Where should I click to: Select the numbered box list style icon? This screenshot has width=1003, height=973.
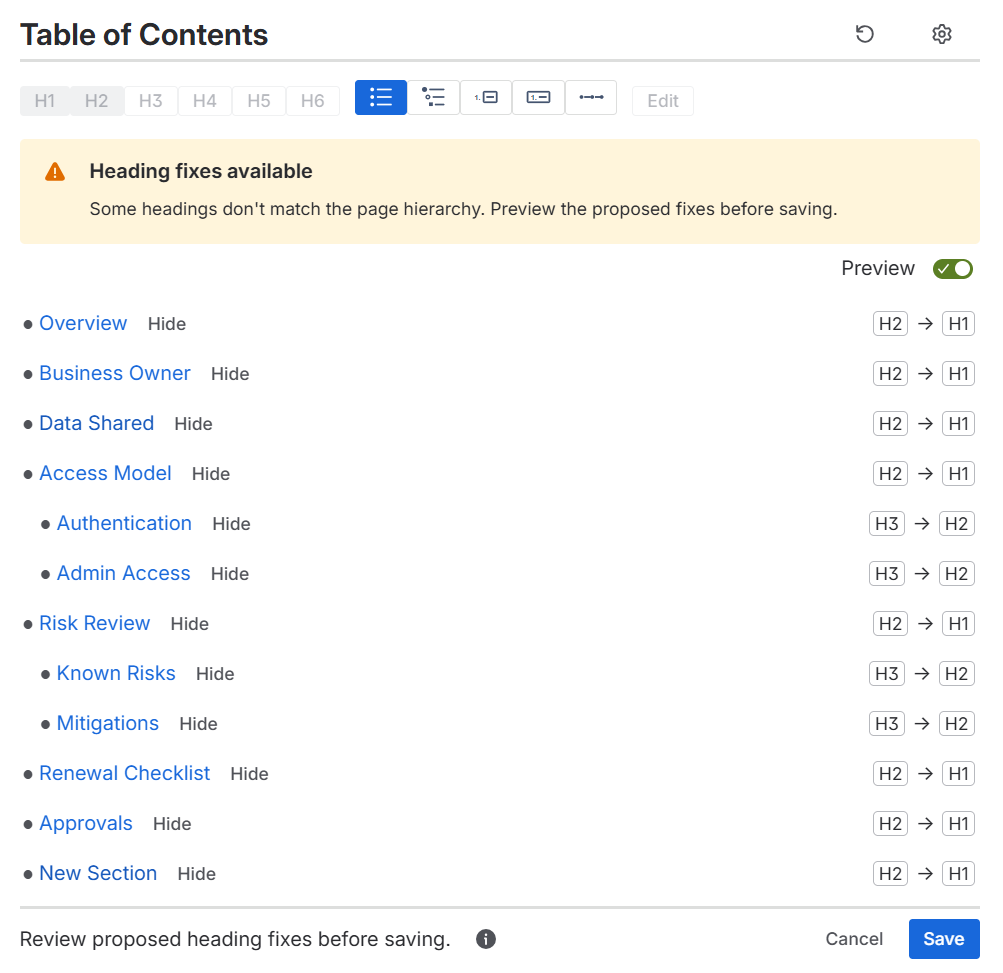coord(539,97)
